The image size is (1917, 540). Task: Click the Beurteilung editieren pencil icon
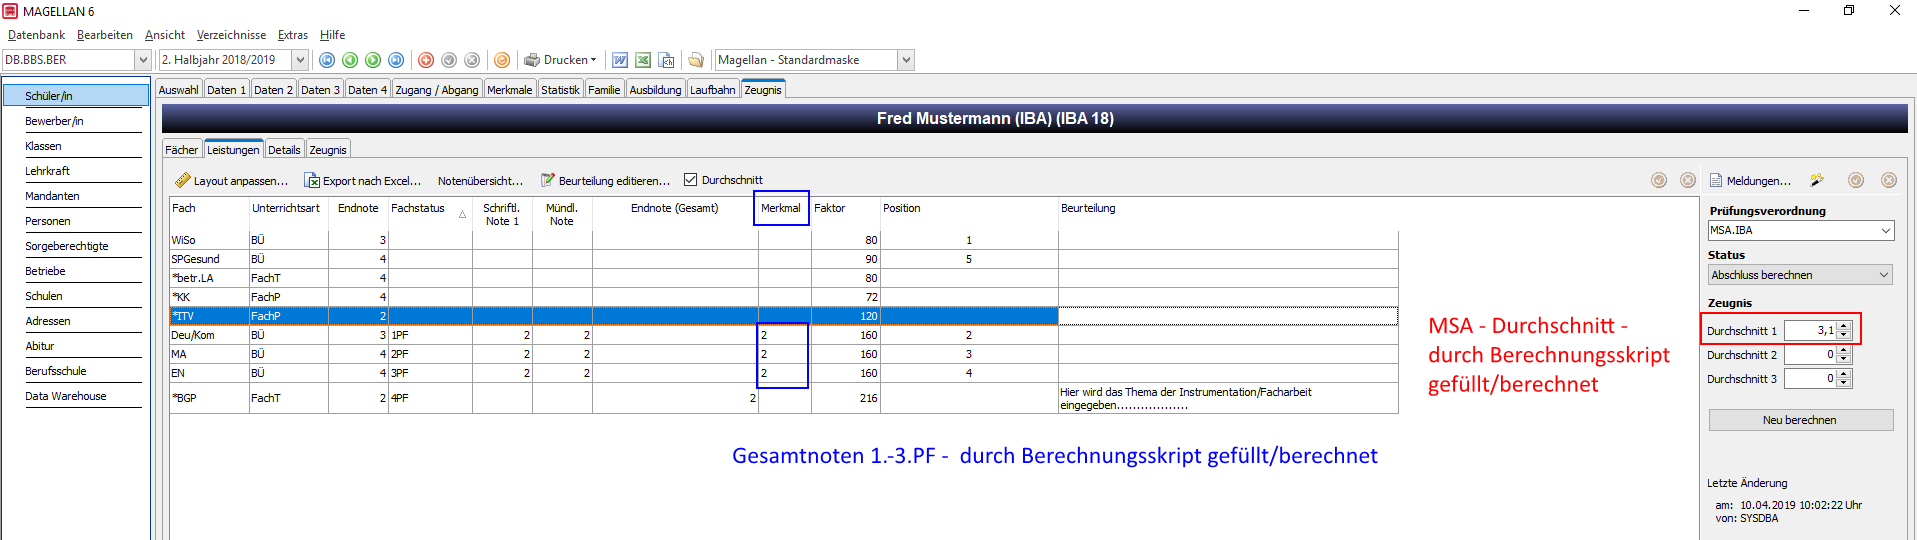pos(548,180)
